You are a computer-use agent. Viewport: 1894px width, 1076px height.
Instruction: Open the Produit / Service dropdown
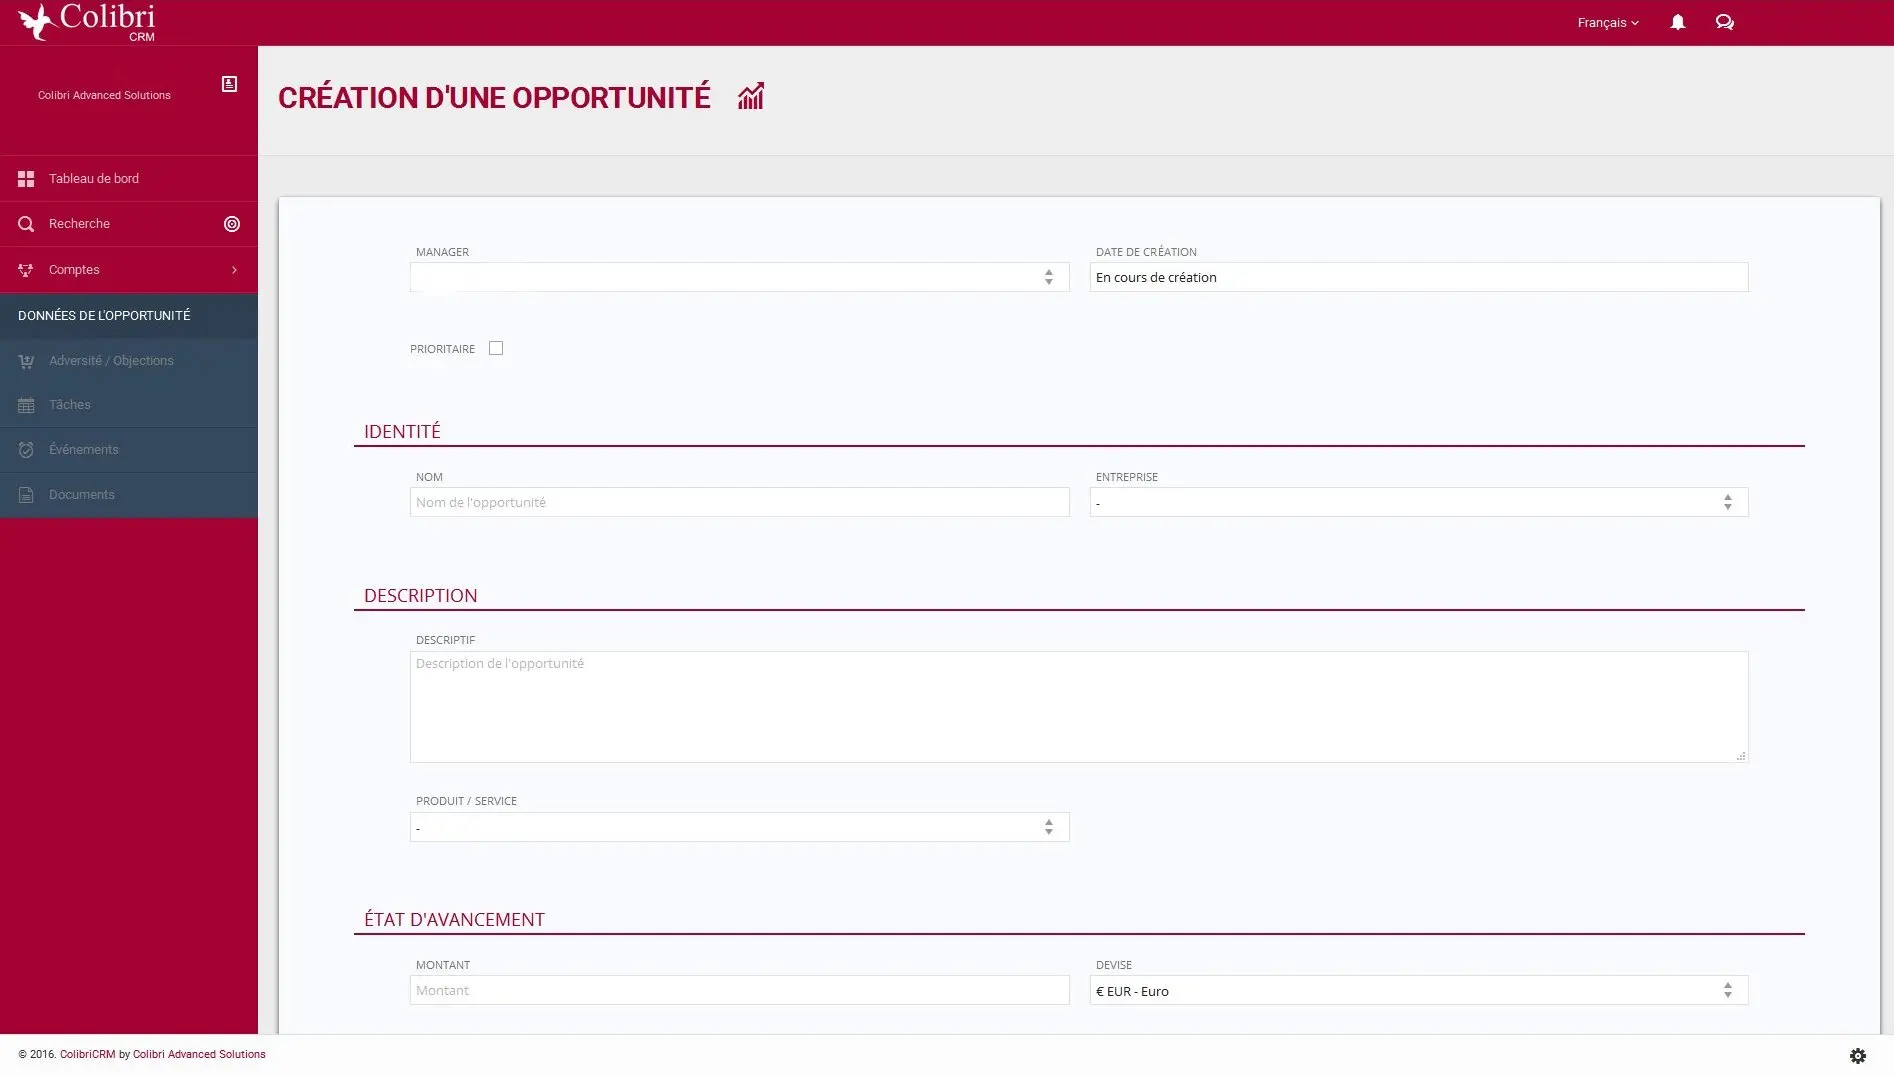click(739, 827)
